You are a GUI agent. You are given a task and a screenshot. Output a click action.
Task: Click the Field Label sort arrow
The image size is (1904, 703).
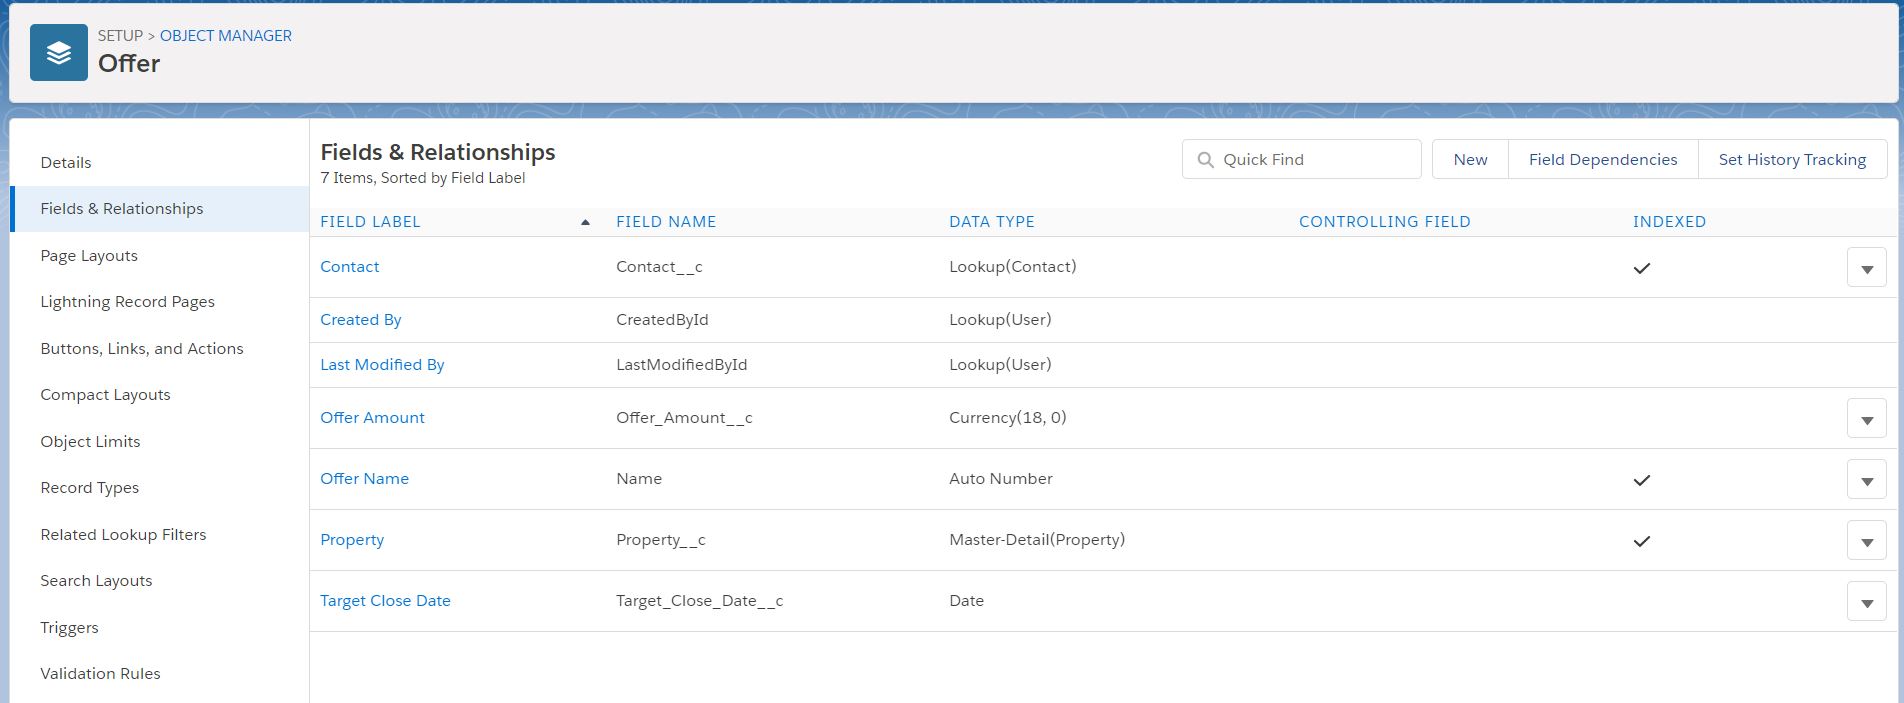point(585,222)
